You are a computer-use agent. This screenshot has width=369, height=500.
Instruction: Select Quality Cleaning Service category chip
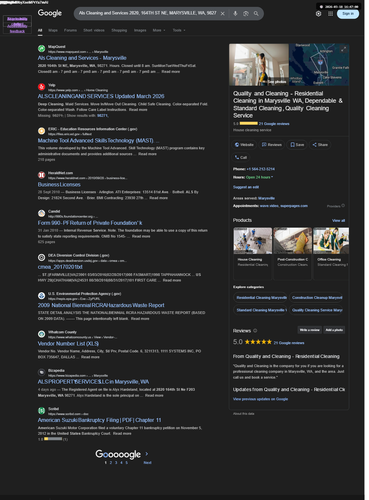coord(317,310)
